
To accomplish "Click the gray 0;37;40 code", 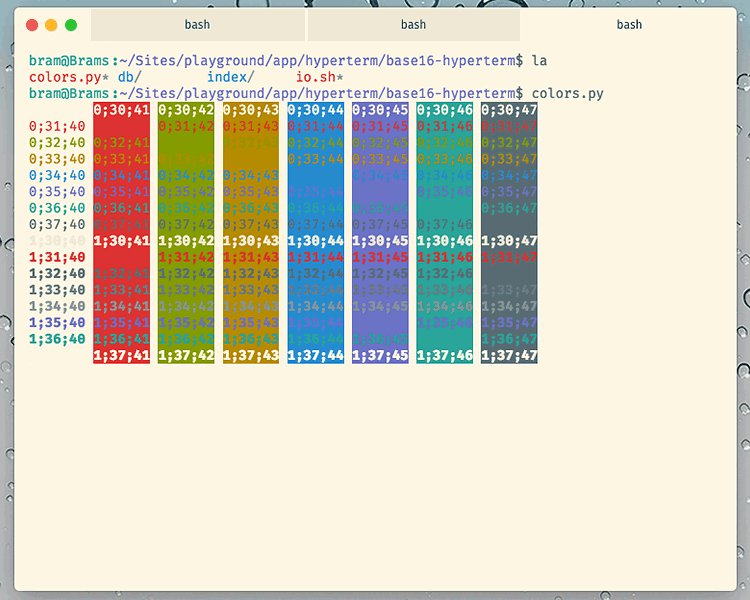I will click(x=57, y=224).
